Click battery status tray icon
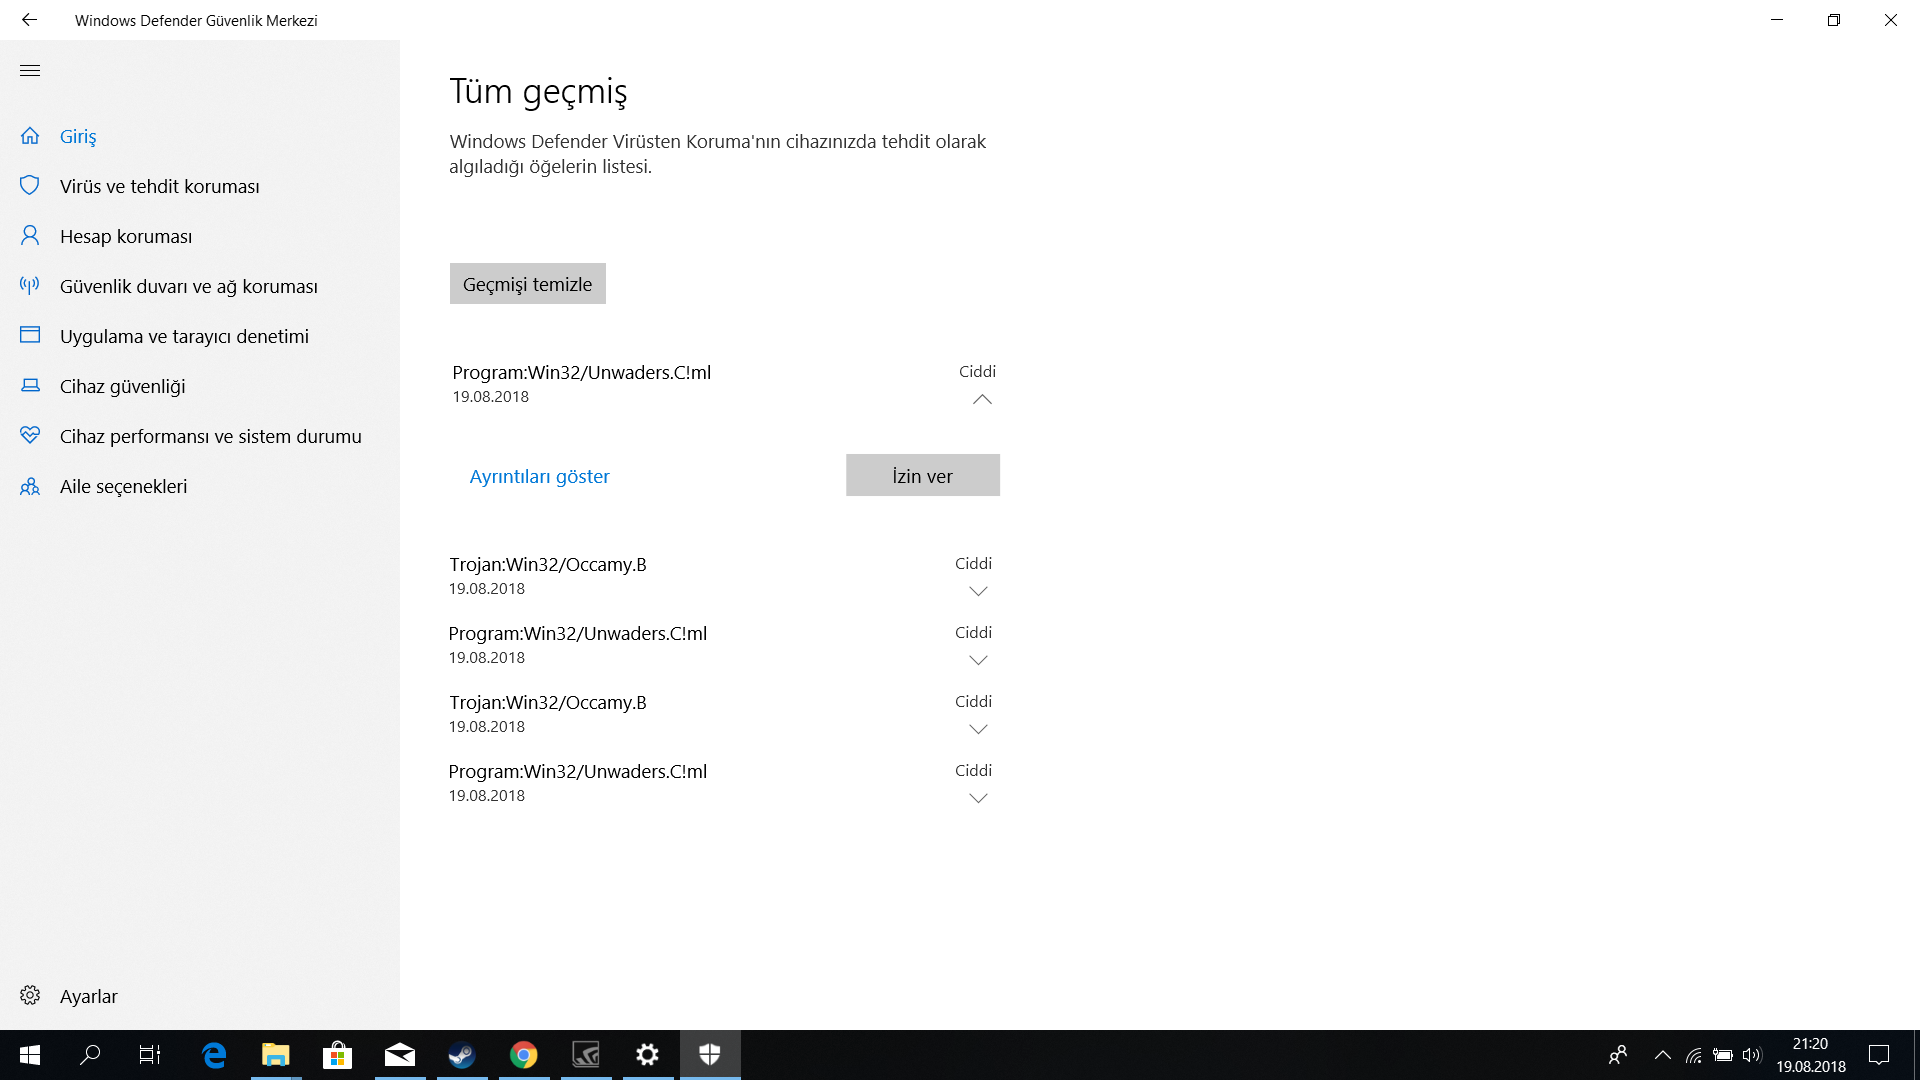Screen dimensions: 1920x1080 tap(1723, 1055)
